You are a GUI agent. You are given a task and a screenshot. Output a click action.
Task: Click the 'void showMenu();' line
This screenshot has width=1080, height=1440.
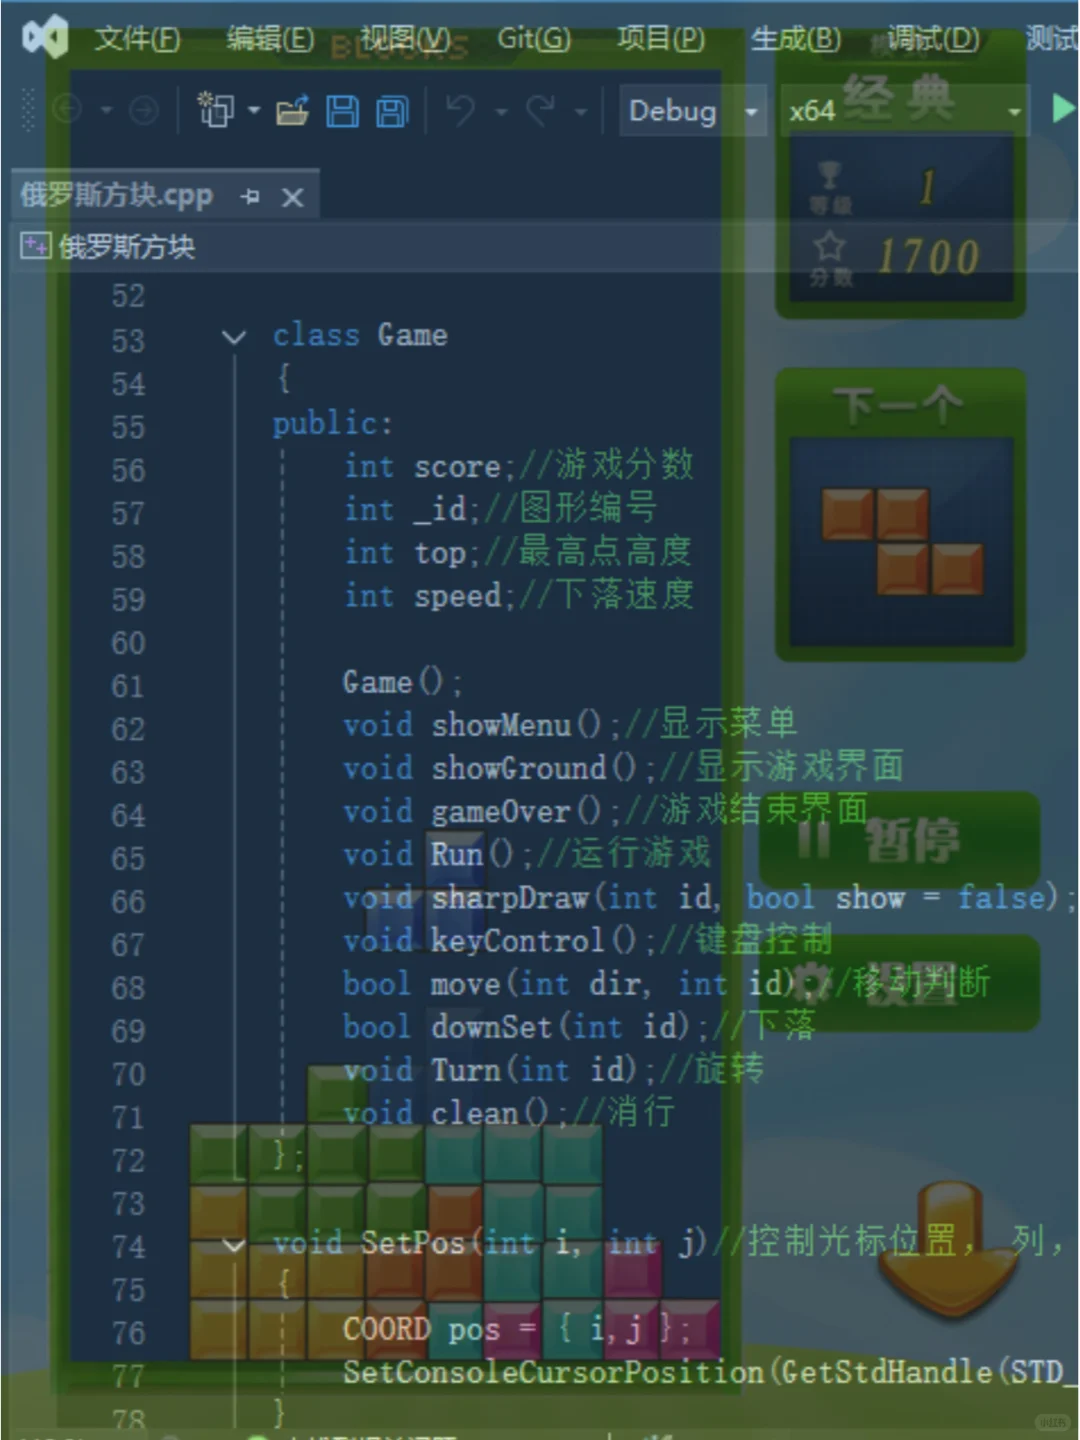coord(482,725)
